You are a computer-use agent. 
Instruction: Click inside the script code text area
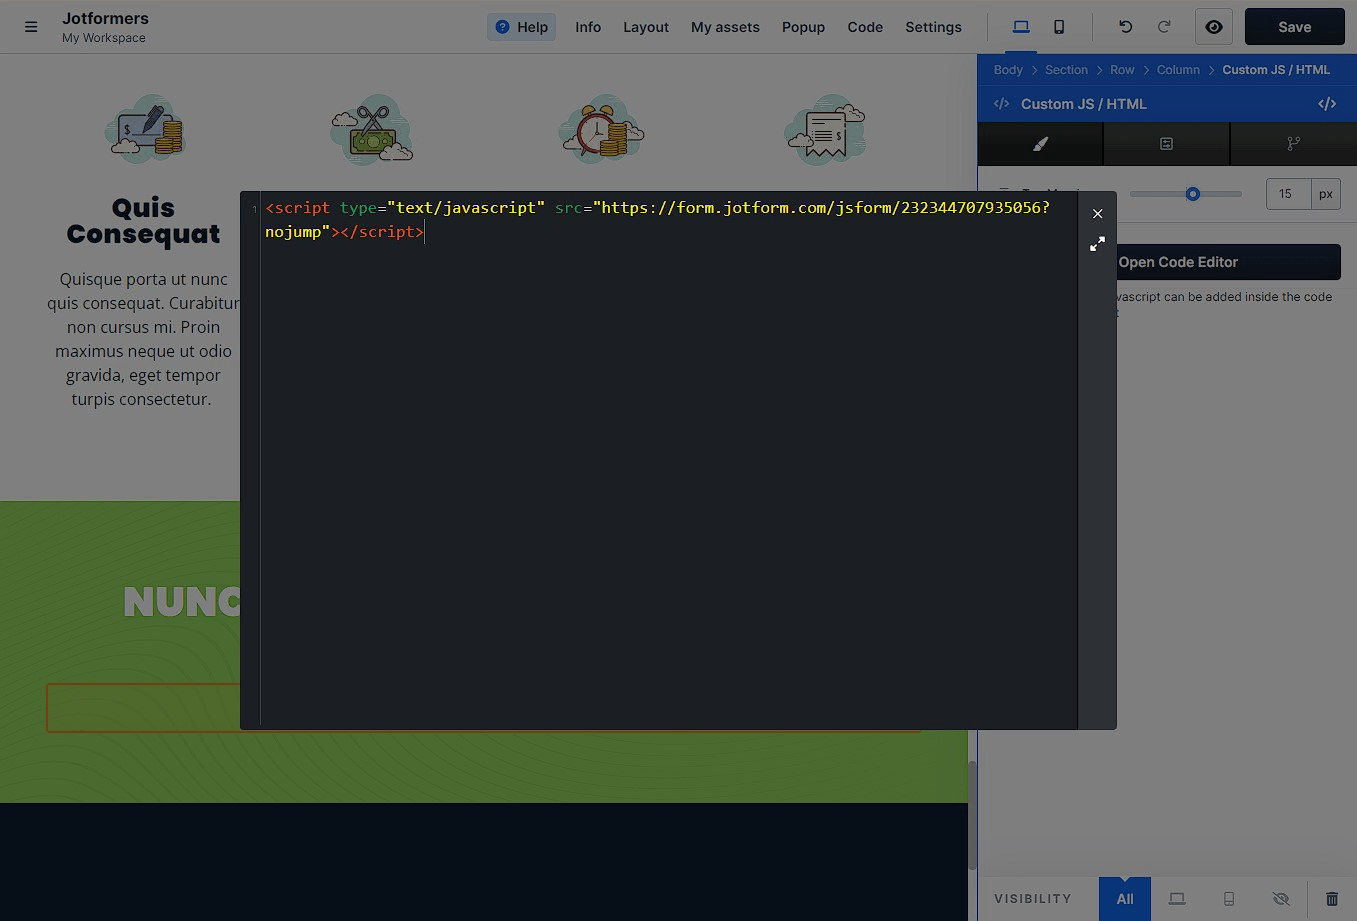668,460
